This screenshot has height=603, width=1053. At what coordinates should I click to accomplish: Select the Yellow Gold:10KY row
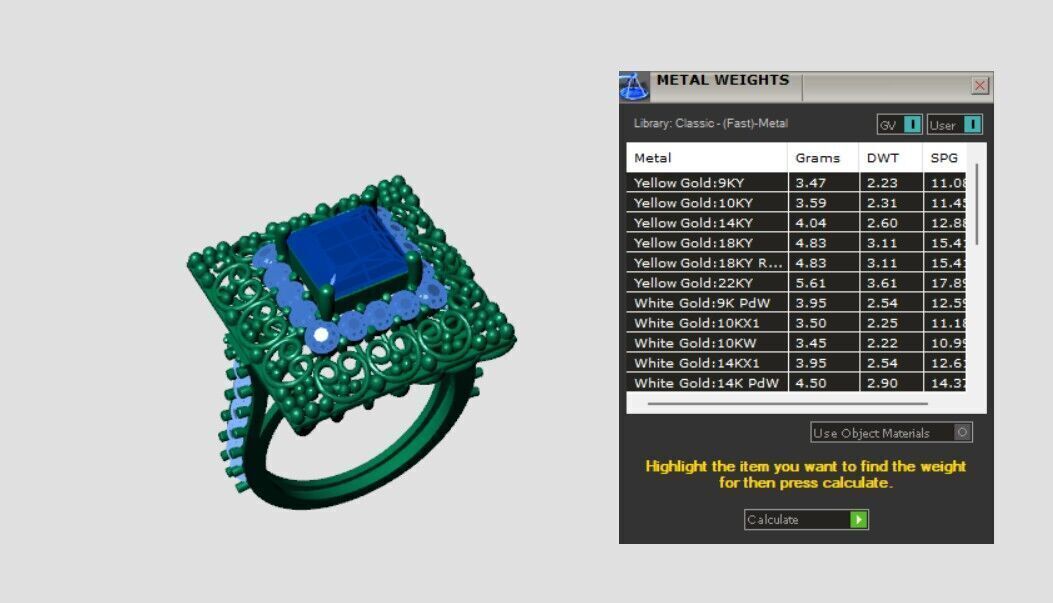point(796,203)
